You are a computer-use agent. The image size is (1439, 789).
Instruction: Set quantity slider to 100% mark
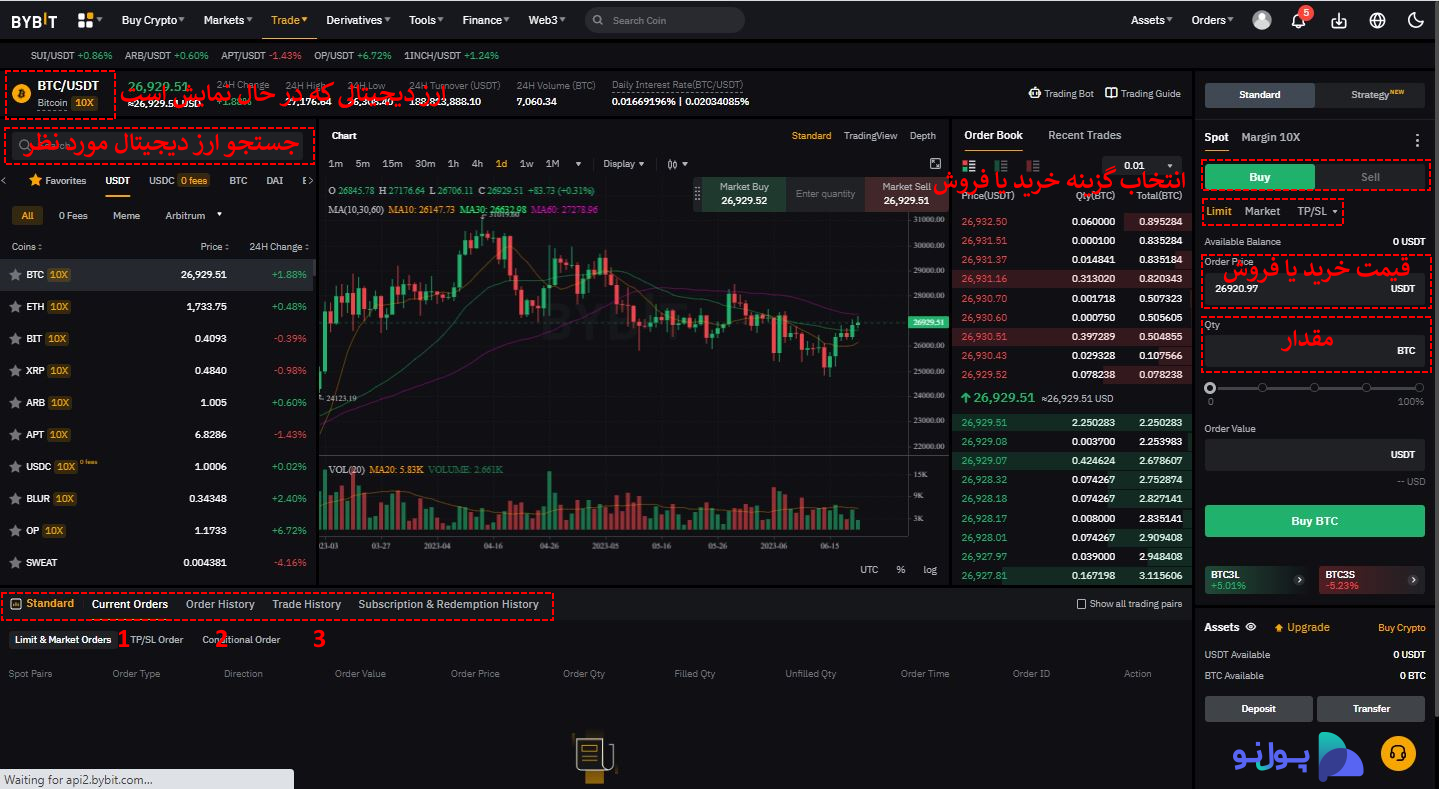tap(1418, 388)
